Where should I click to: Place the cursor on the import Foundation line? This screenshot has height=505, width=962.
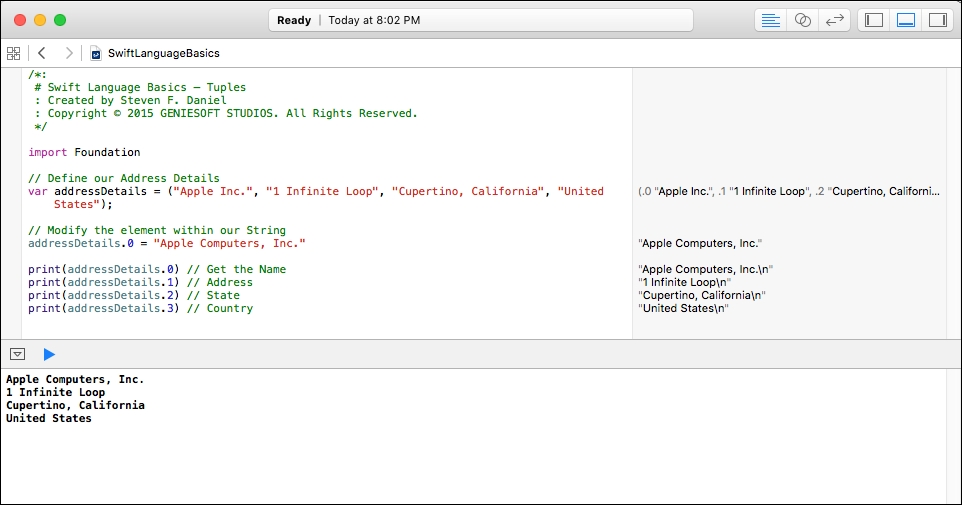(84, 152)
